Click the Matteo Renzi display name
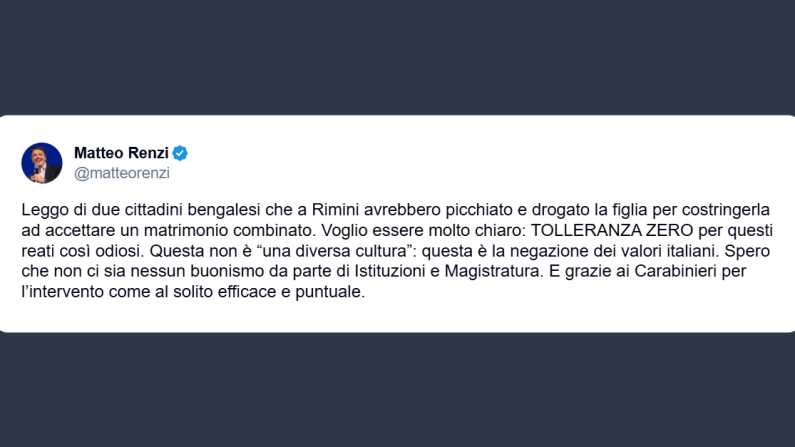The height and width of the screenshot is (447, 795). tap(121, 153)
